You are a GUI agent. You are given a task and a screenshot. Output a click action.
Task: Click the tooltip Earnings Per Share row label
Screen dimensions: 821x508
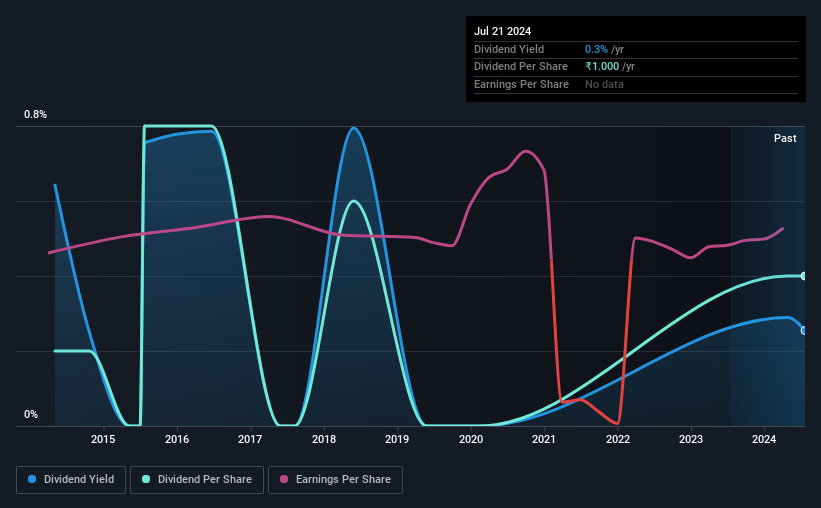click(x=522, y=84)
